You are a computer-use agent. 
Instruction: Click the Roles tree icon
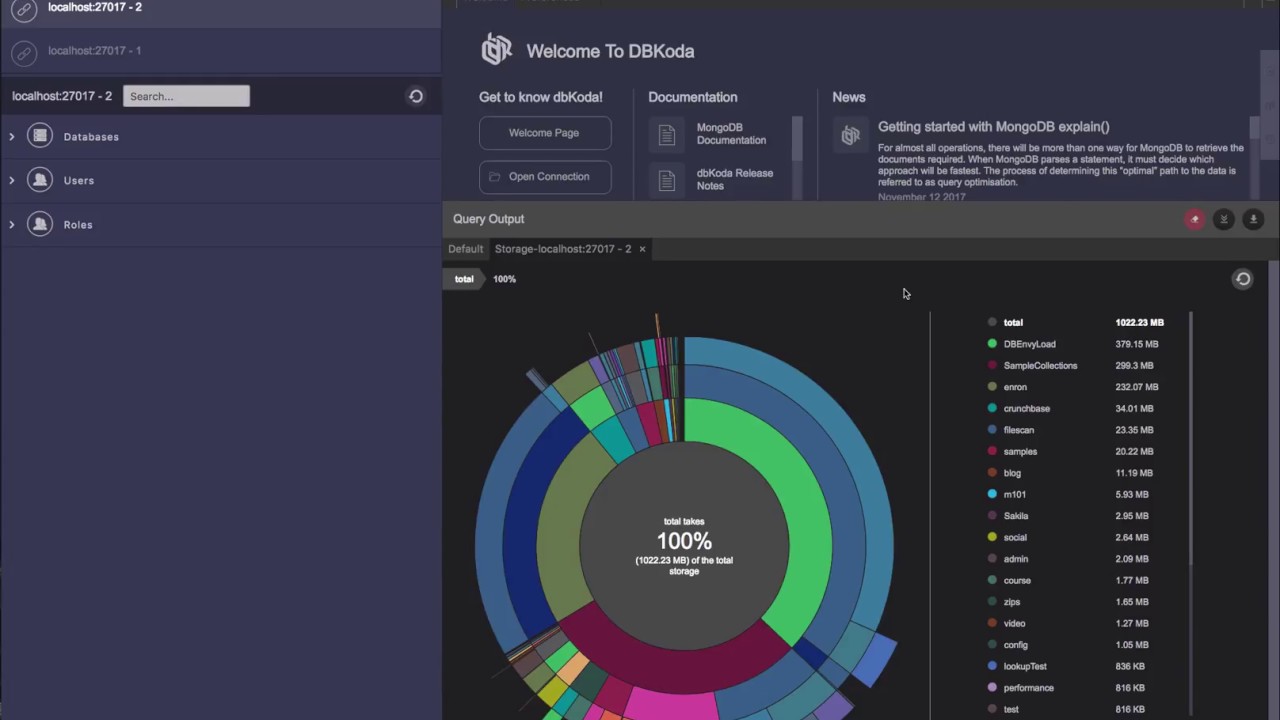pos(40,224)
